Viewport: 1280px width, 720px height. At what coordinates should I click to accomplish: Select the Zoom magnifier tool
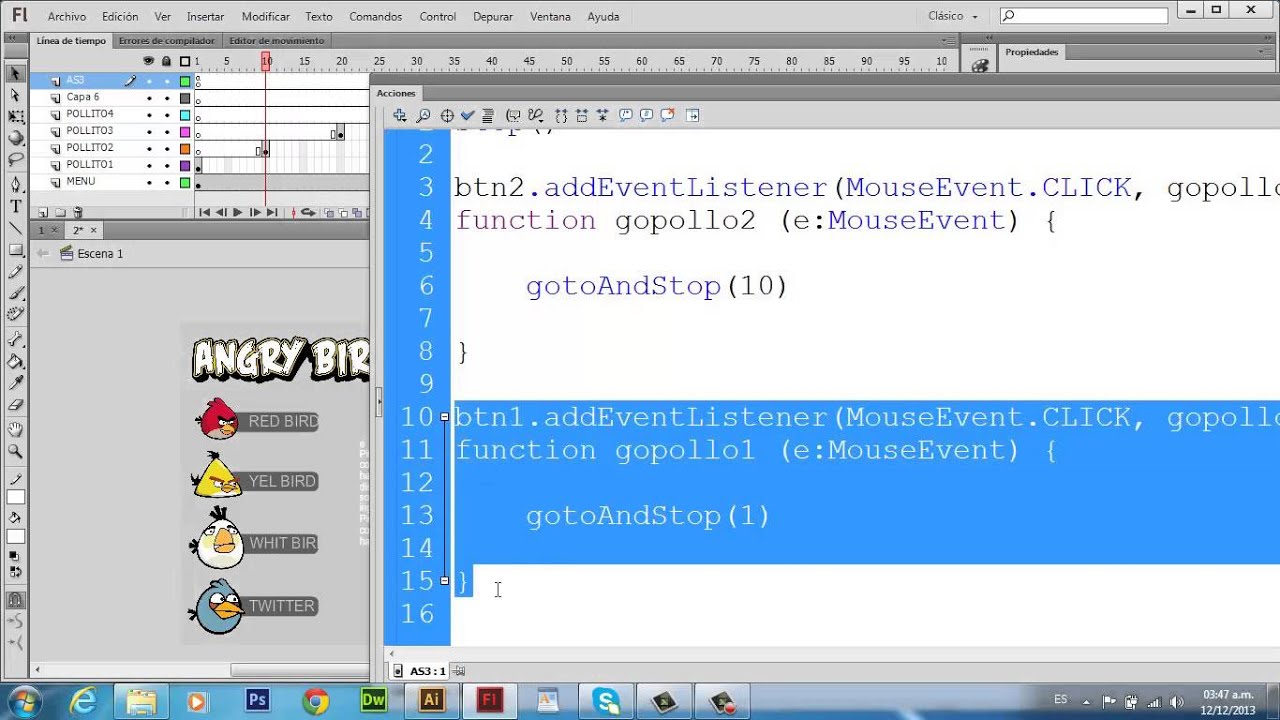click(15, 452)
